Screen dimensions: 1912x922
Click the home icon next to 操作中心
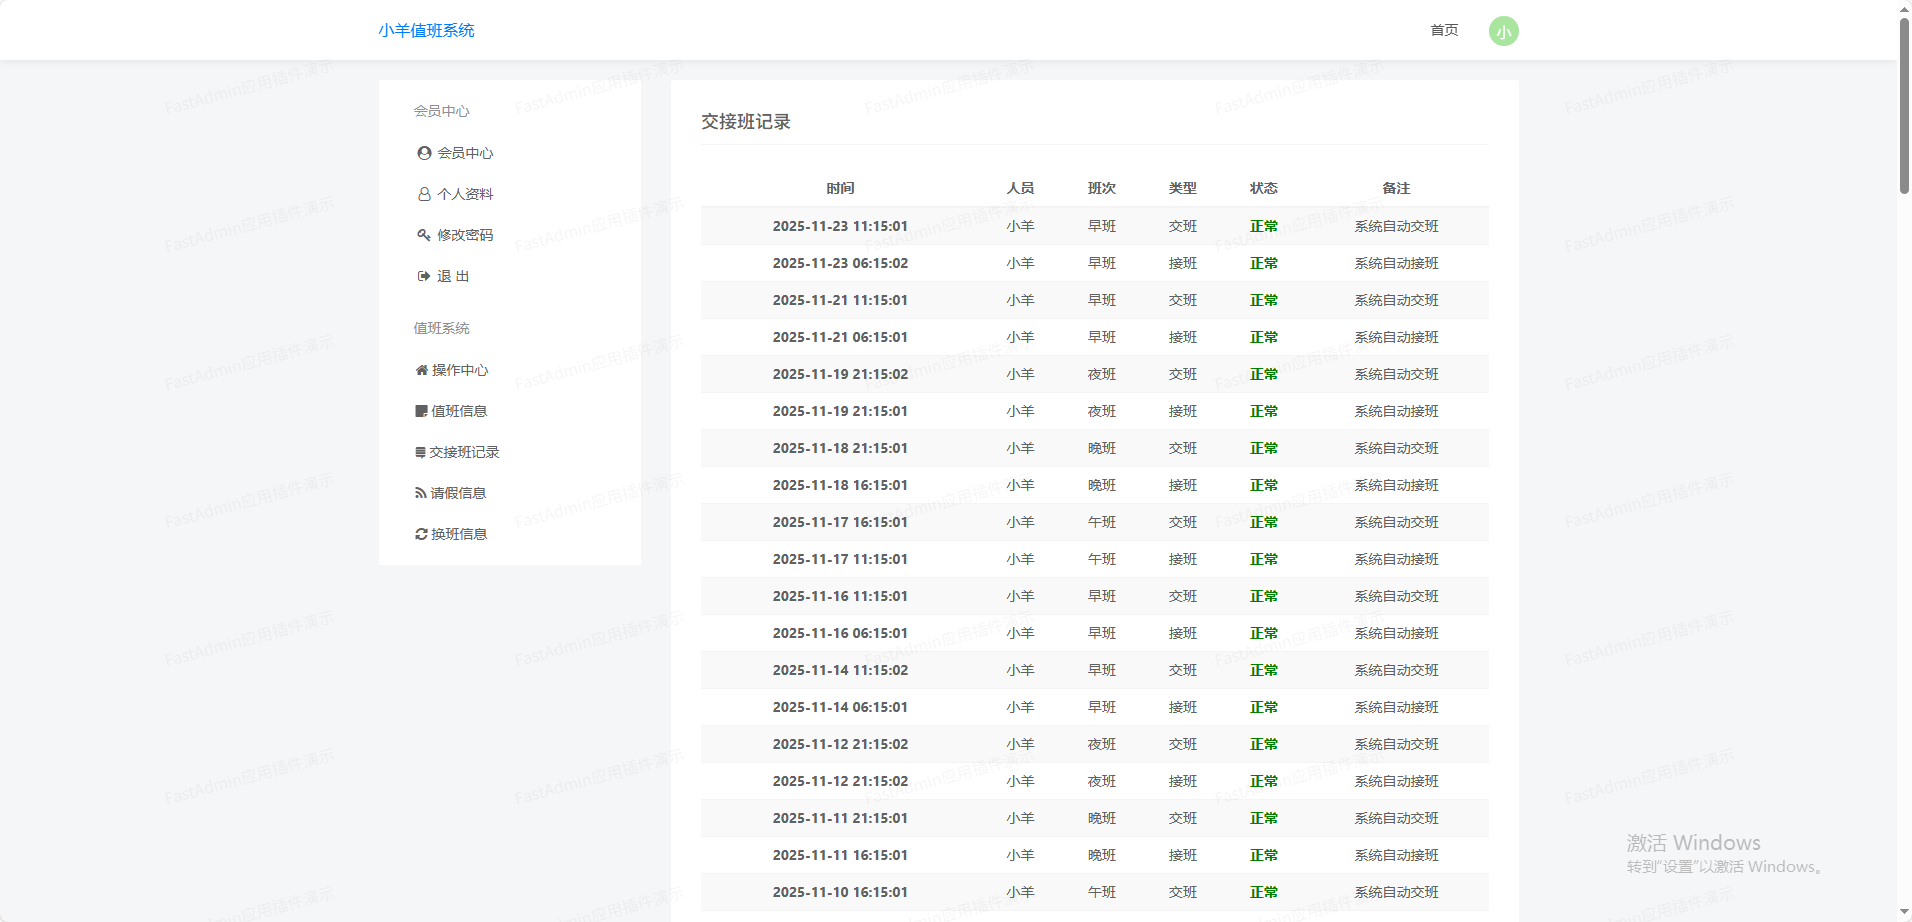[421, 370]
